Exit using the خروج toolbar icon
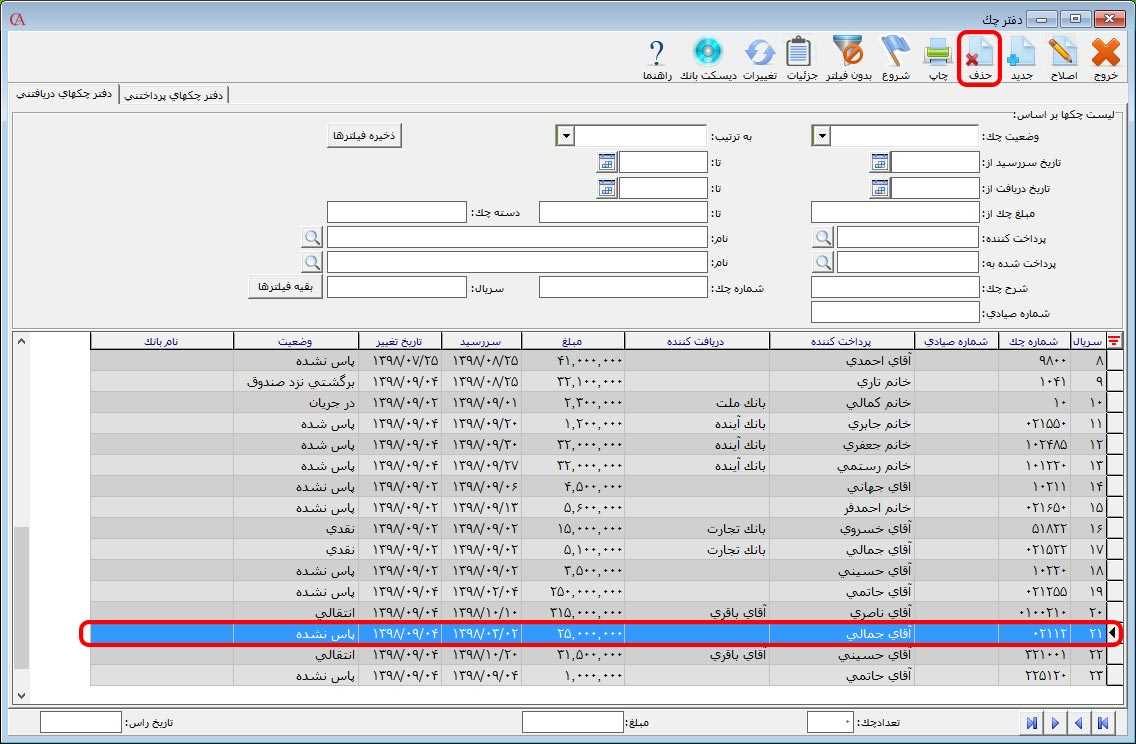Image resolution: width=1136 pixels, height=744 pixels. pos(1105,58)
